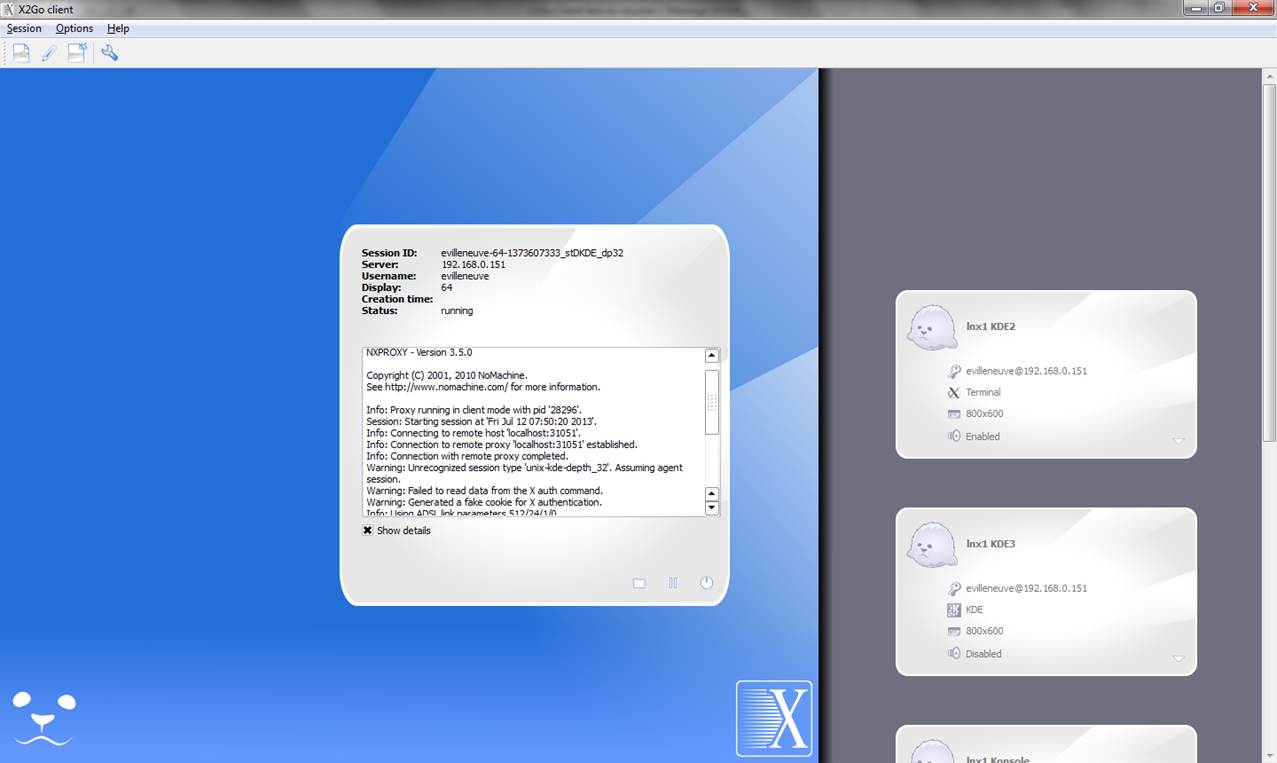Terminate the session with the power icon

[707, 583]
